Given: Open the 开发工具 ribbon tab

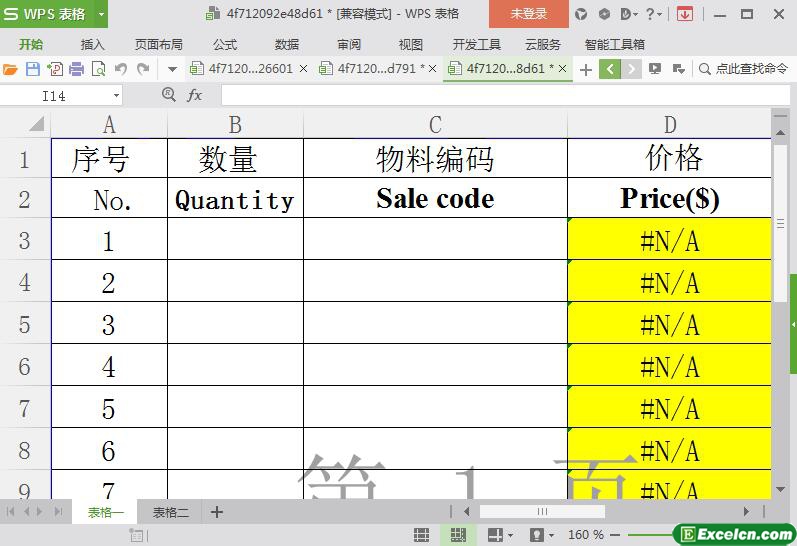Looking at the screenshot, I should coord(476,45).
